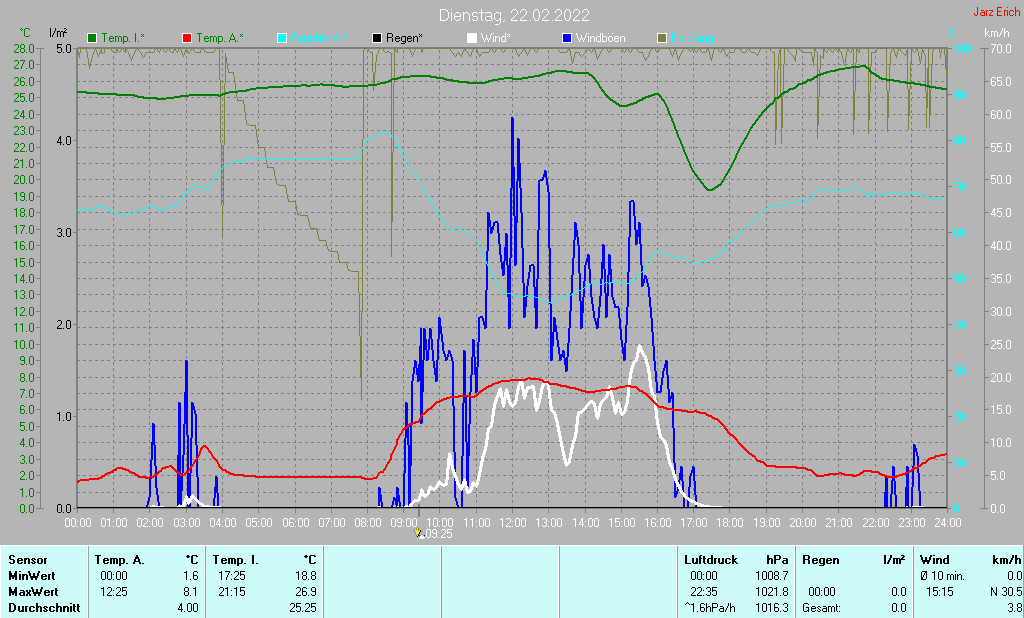Click the 'Sensor' header in the table
The width and height of the screenshot is (1024, 618).
tap(28, 560)
